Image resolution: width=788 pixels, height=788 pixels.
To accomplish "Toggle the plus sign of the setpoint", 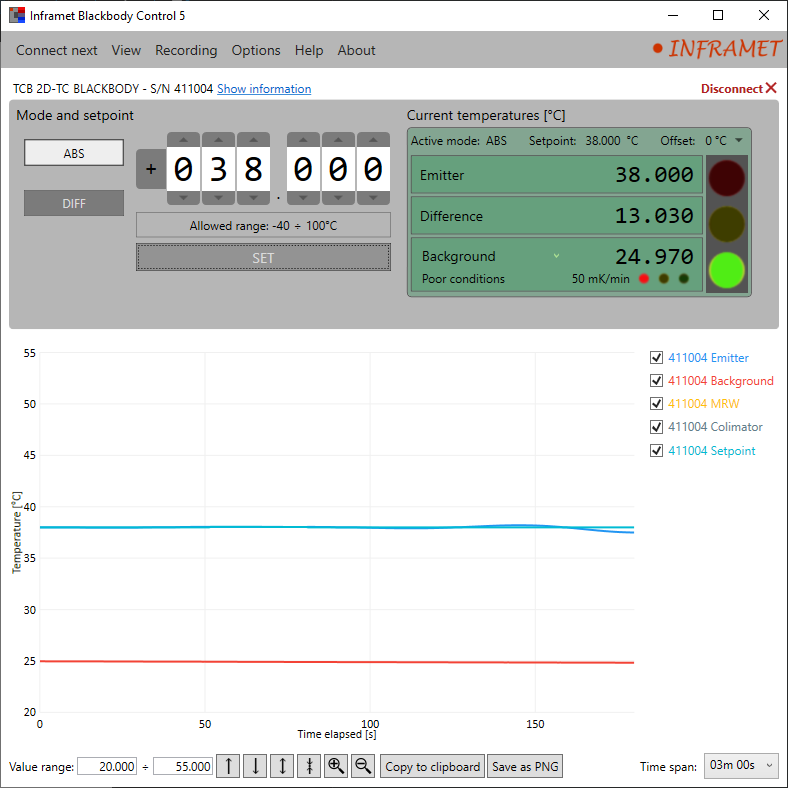I will (151, 169).
